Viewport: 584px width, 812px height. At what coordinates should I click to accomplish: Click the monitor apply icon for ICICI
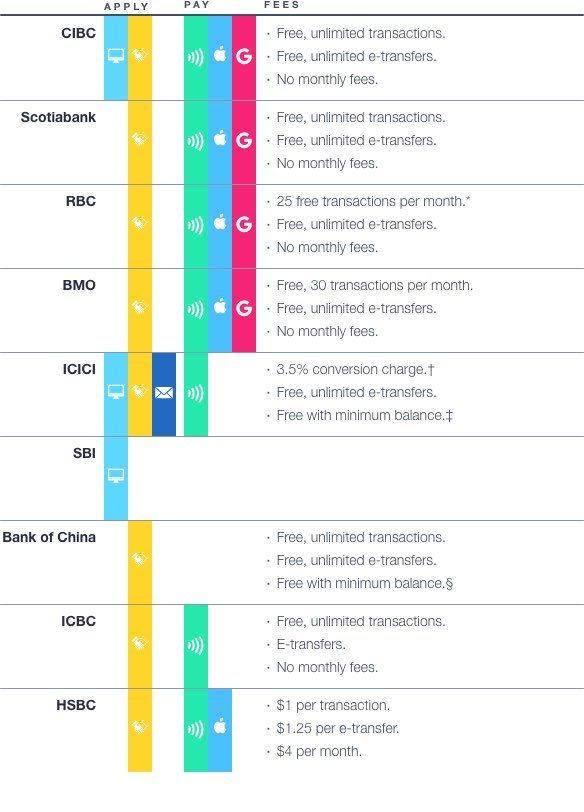pyautogui.click(x=116, y=392)
